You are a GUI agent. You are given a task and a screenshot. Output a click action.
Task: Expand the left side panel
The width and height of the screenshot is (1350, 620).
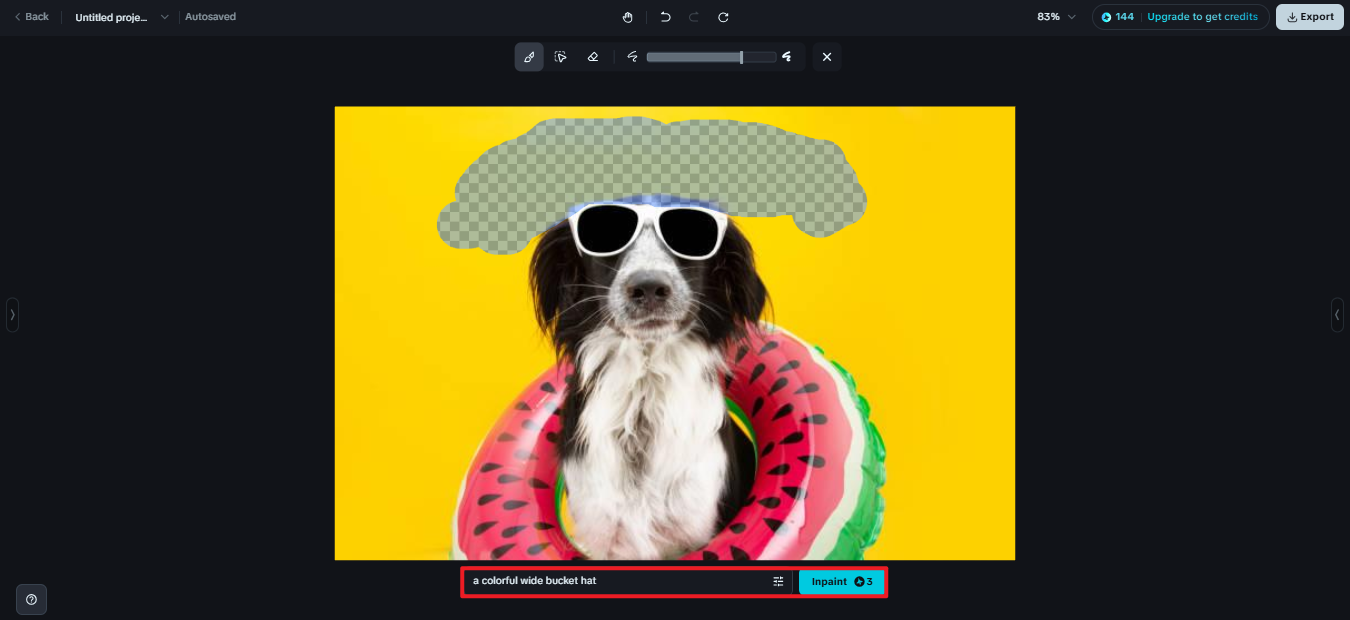(12, 314)
